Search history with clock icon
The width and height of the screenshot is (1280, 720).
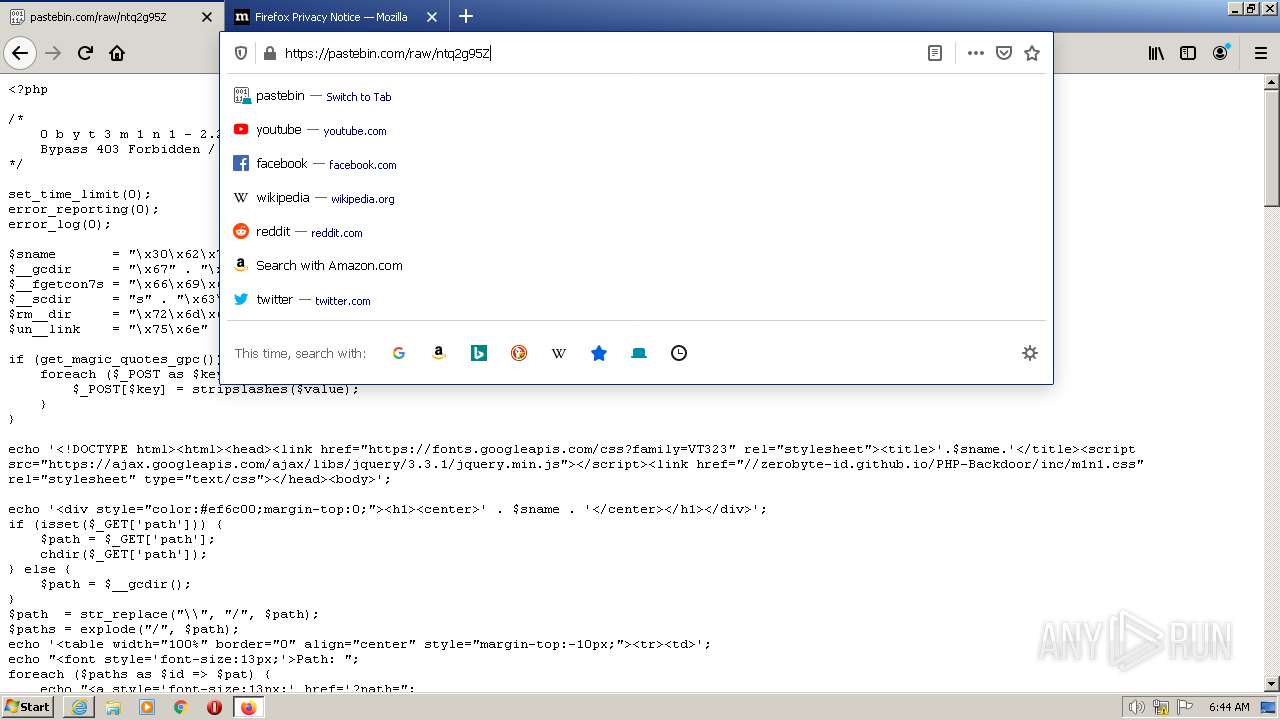click(x=679, y=353)
